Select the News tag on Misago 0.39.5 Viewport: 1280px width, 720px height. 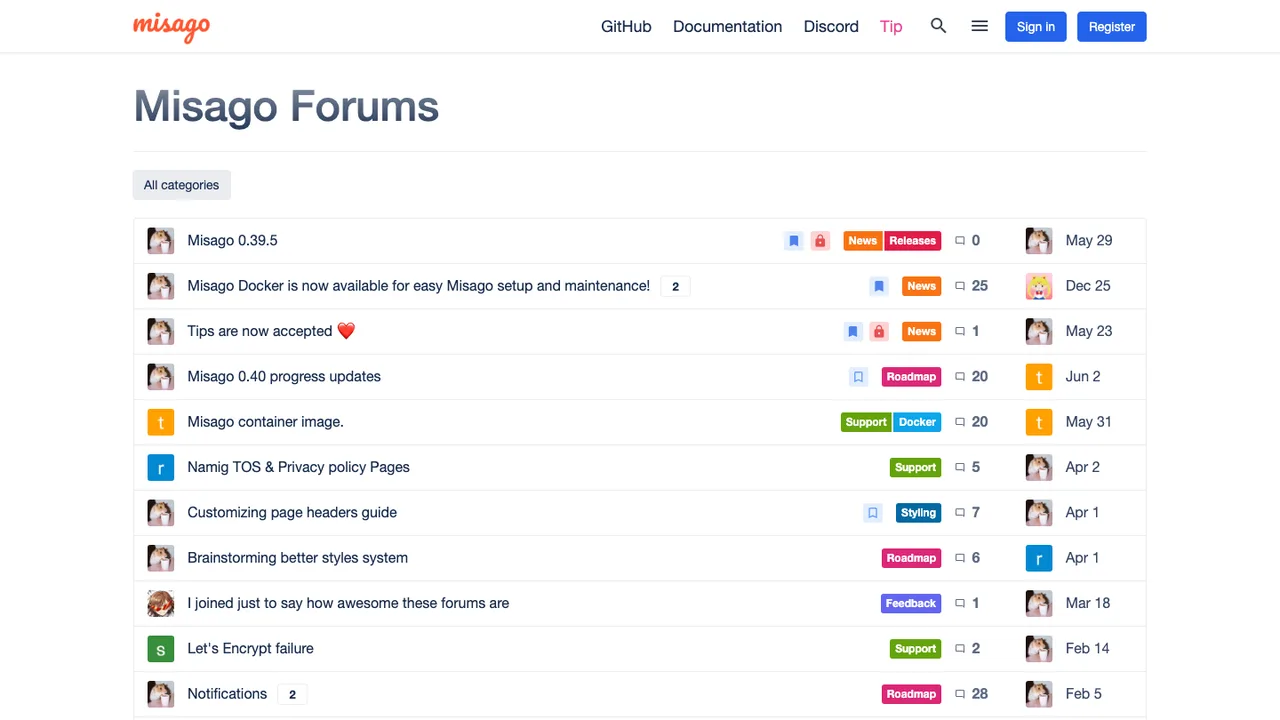click(863, 241)
